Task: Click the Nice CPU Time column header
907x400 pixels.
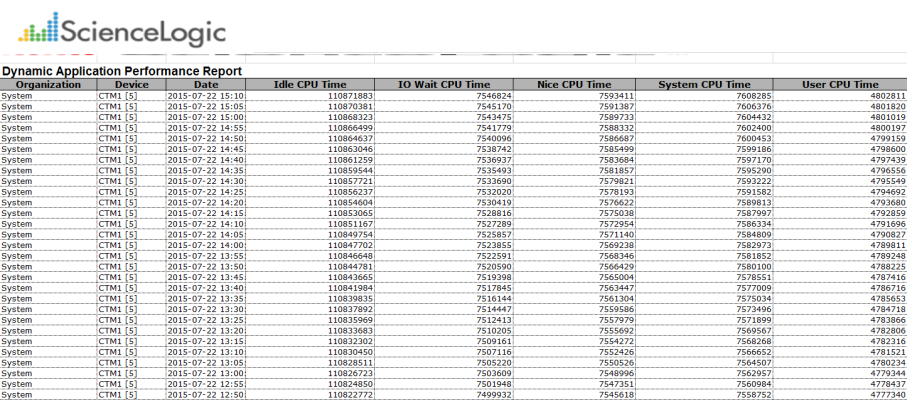Action: tap(574, 85)
